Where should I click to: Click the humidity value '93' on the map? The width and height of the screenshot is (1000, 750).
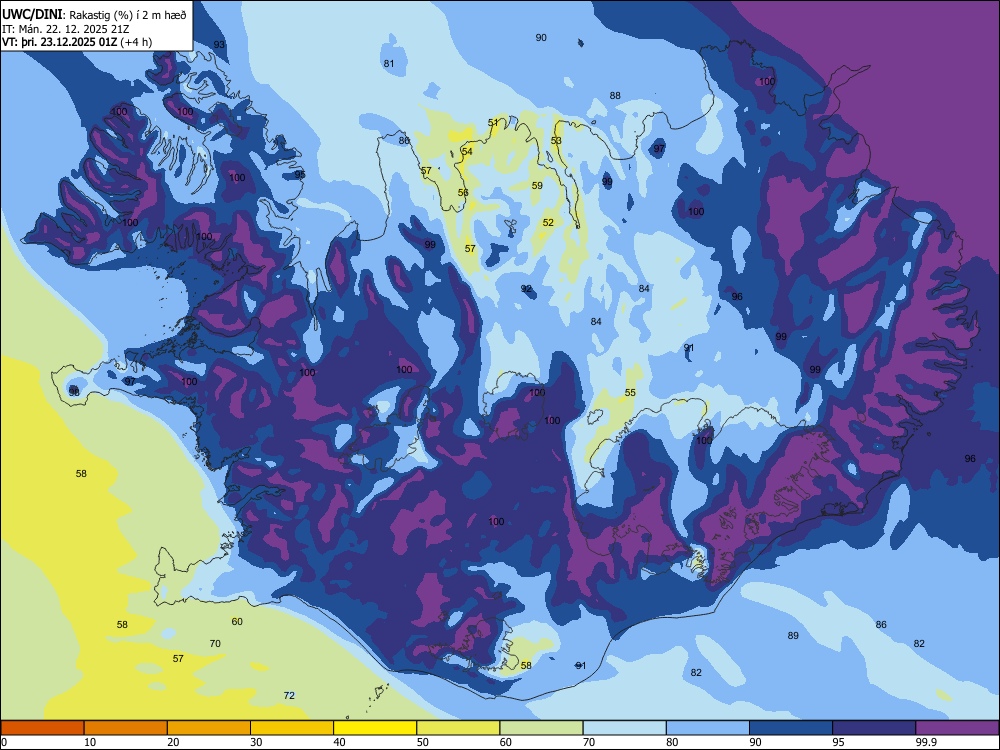click(219, 45)
